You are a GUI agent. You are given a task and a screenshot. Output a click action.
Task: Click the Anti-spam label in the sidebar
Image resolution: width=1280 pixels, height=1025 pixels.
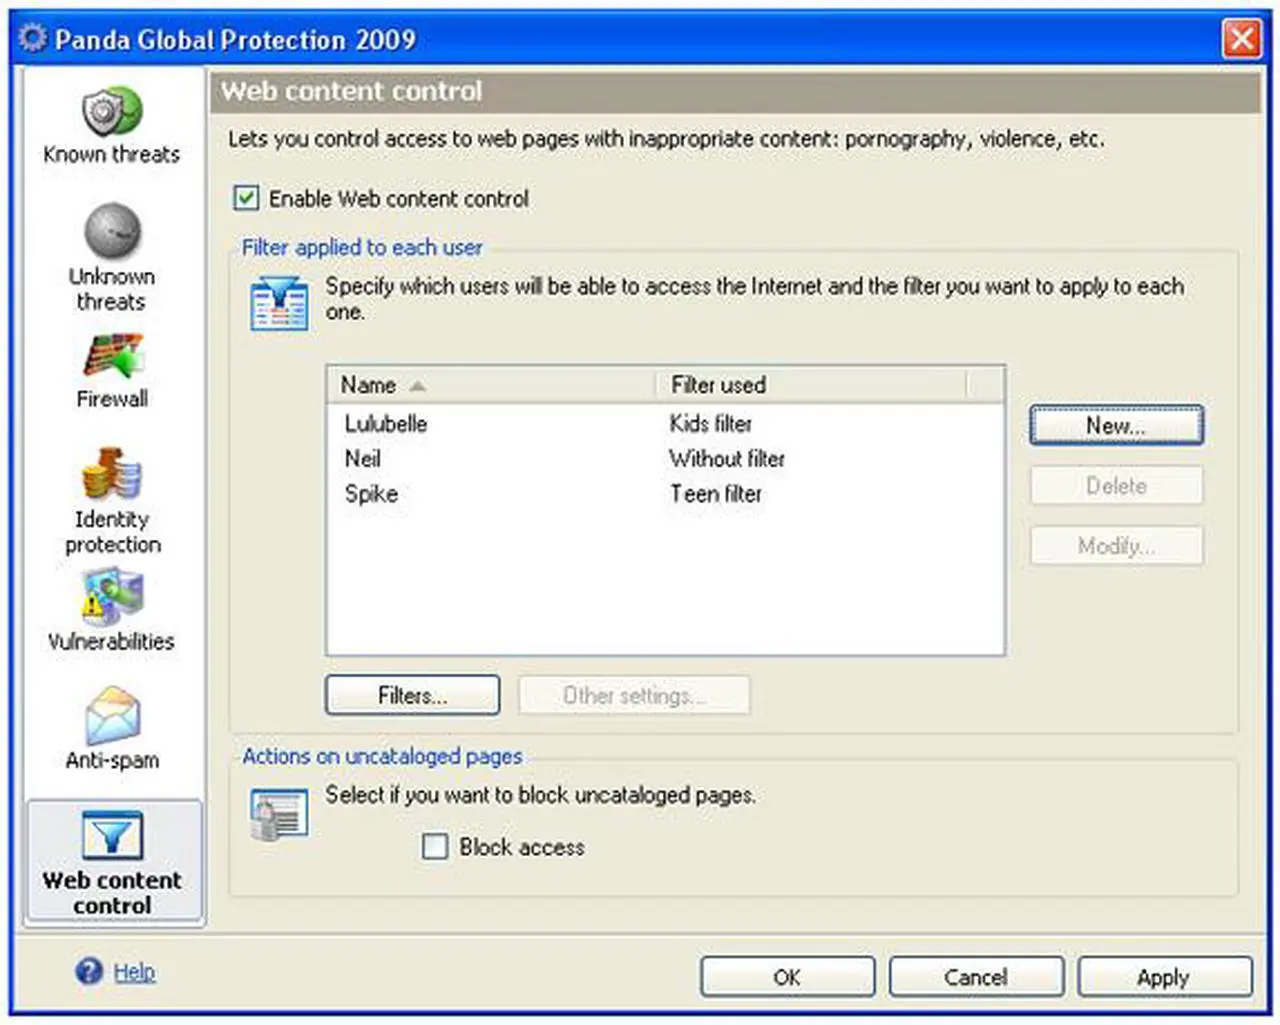[x=112, y=760]
